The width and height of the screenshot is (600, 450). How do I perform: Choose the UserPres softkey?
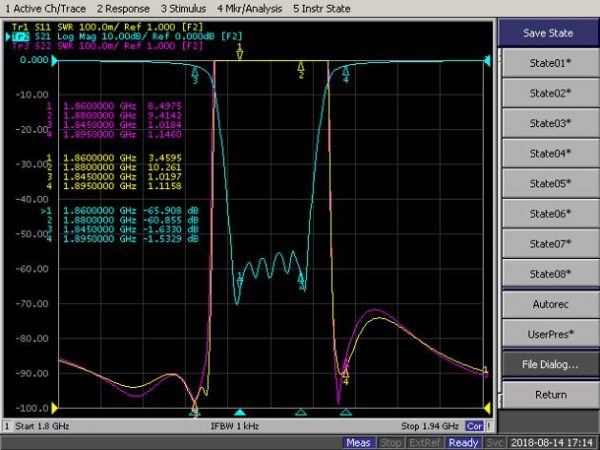[550, 333]
